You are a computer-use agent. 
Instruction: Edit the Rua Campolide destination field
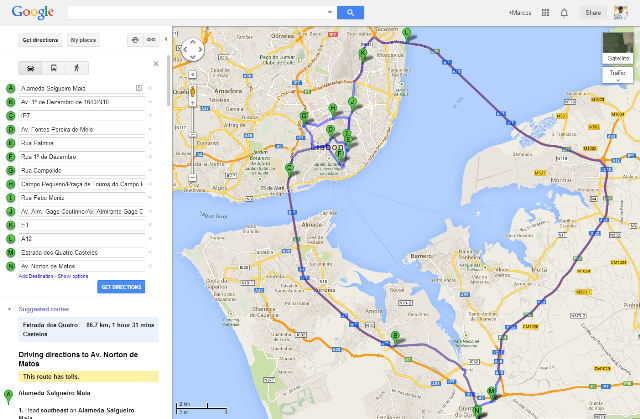point(82,171)
